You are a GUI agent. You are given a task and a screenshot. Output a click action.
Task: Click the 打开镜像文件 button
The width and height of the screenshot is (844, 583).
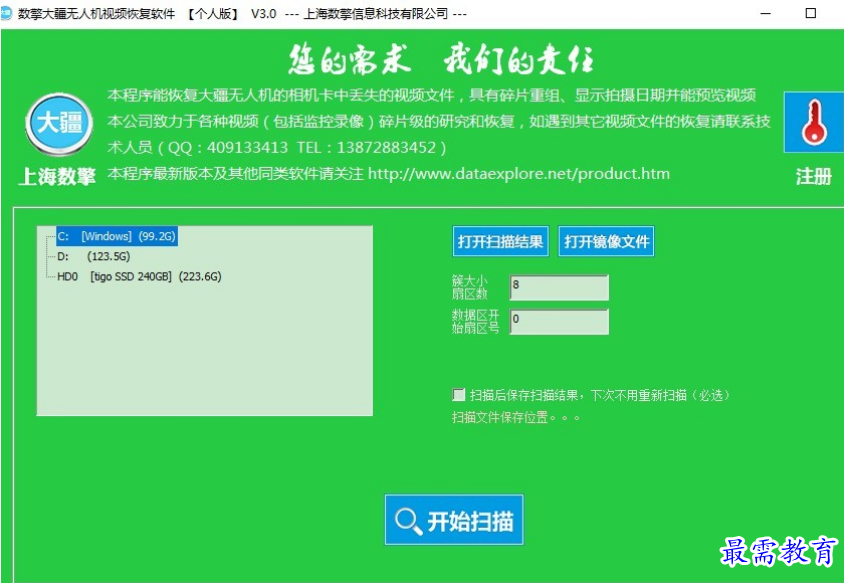click(606, 241)
